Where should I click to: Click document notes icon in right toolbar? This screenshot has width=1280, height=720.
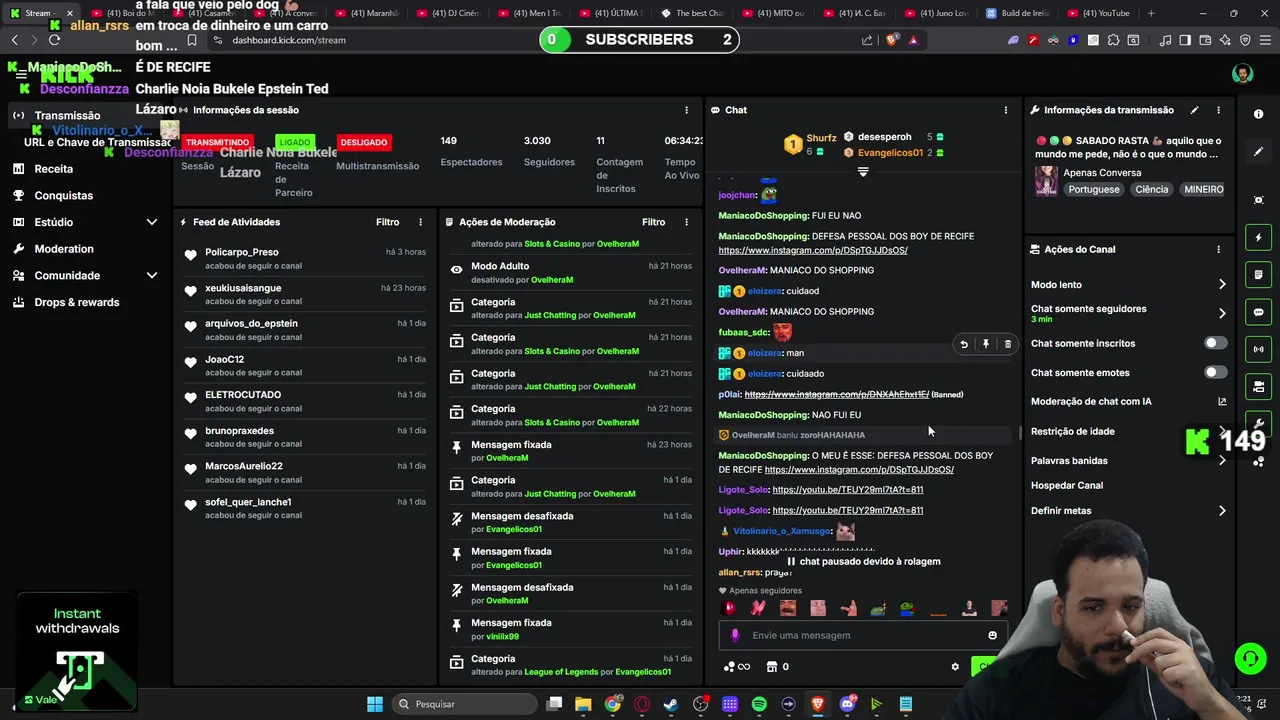pos(1259,275)
